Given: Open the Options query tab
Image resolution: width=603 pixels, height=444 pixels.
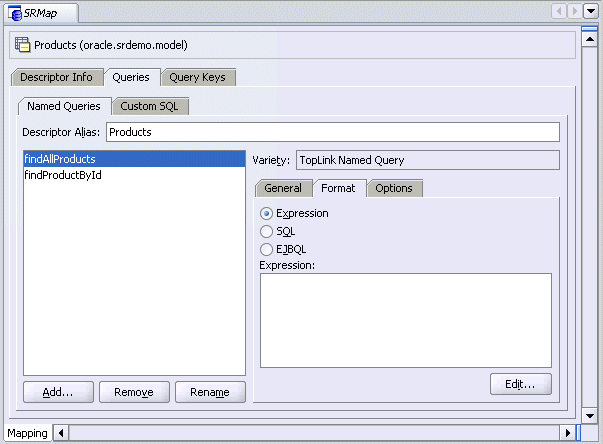Looking at the screenshot, I should [394, 188].
